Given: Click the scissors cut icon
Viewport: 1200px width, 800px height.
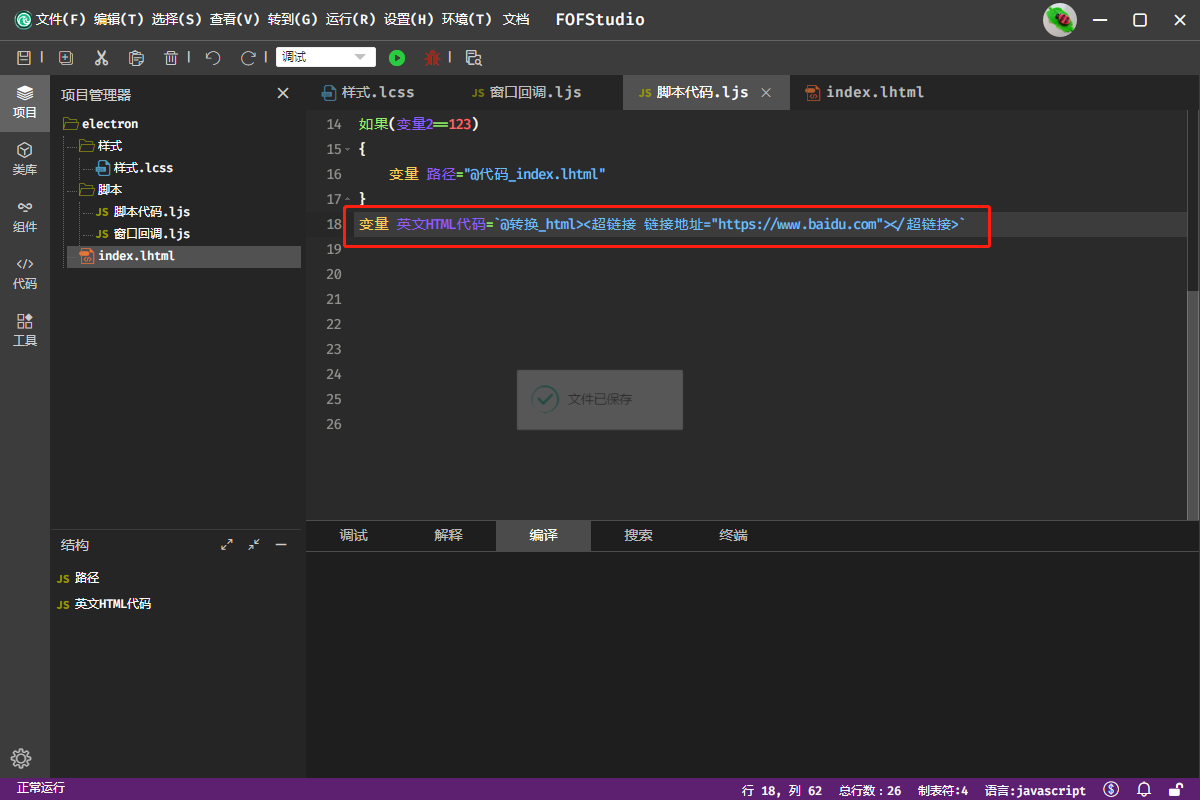Looking at the screenshot, I should tap(101, 58).
